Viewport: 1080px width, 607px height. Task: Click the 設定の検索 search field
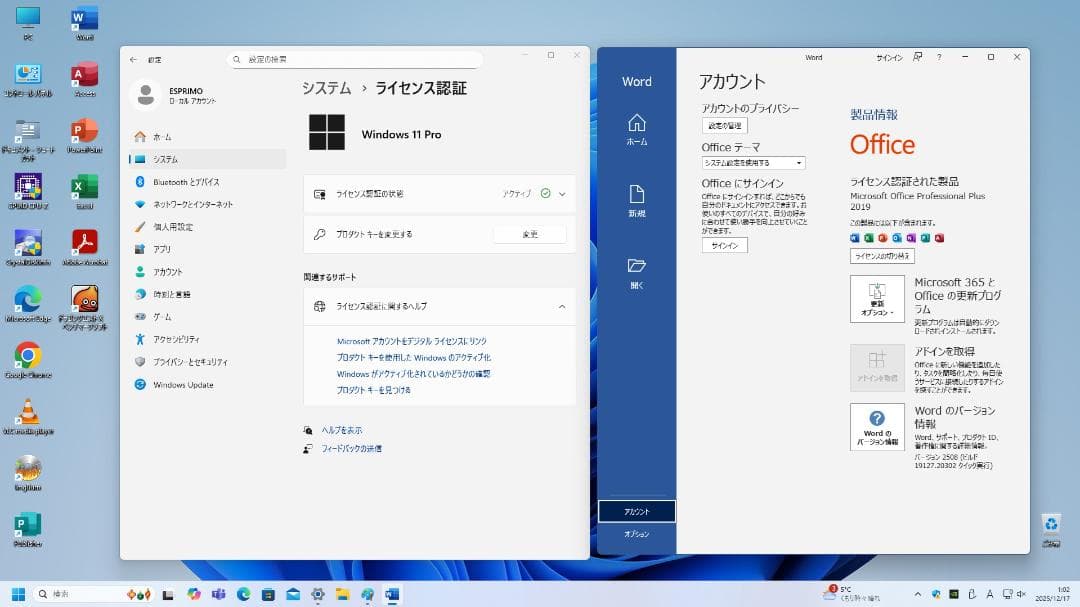pos(355,59)
